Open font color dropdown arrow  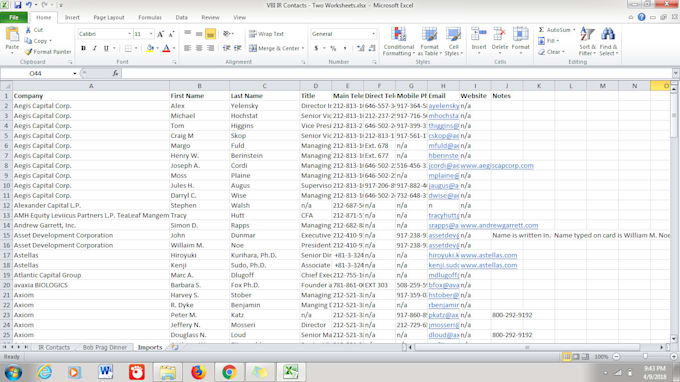[x=174, y=48]
